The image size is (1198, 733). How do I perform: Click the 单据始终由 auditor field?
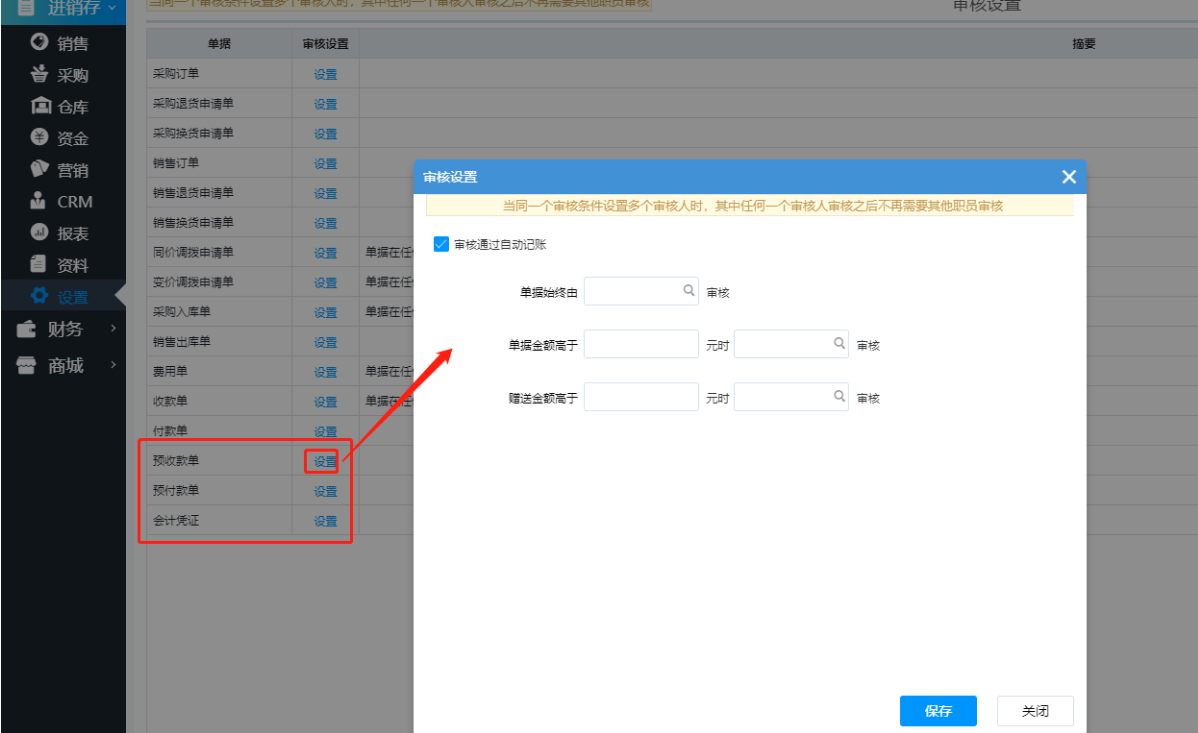(641, 291)
